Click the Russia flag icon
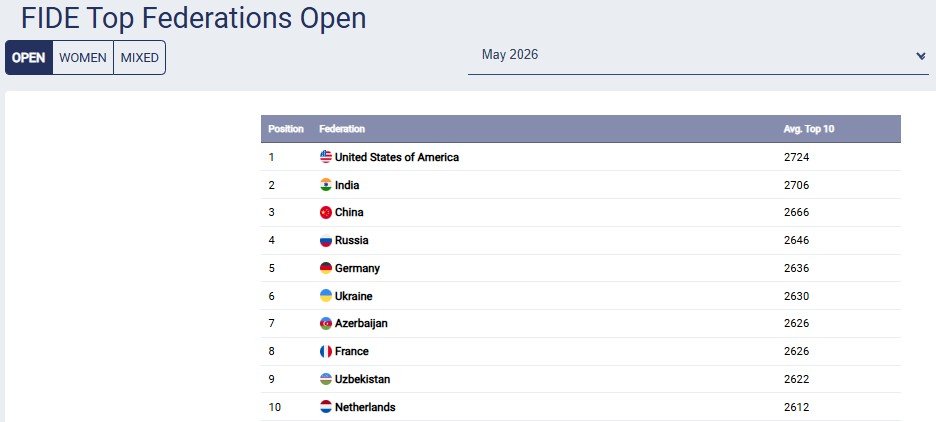This screenshot has width=936, height=422. tap(326, 241)
